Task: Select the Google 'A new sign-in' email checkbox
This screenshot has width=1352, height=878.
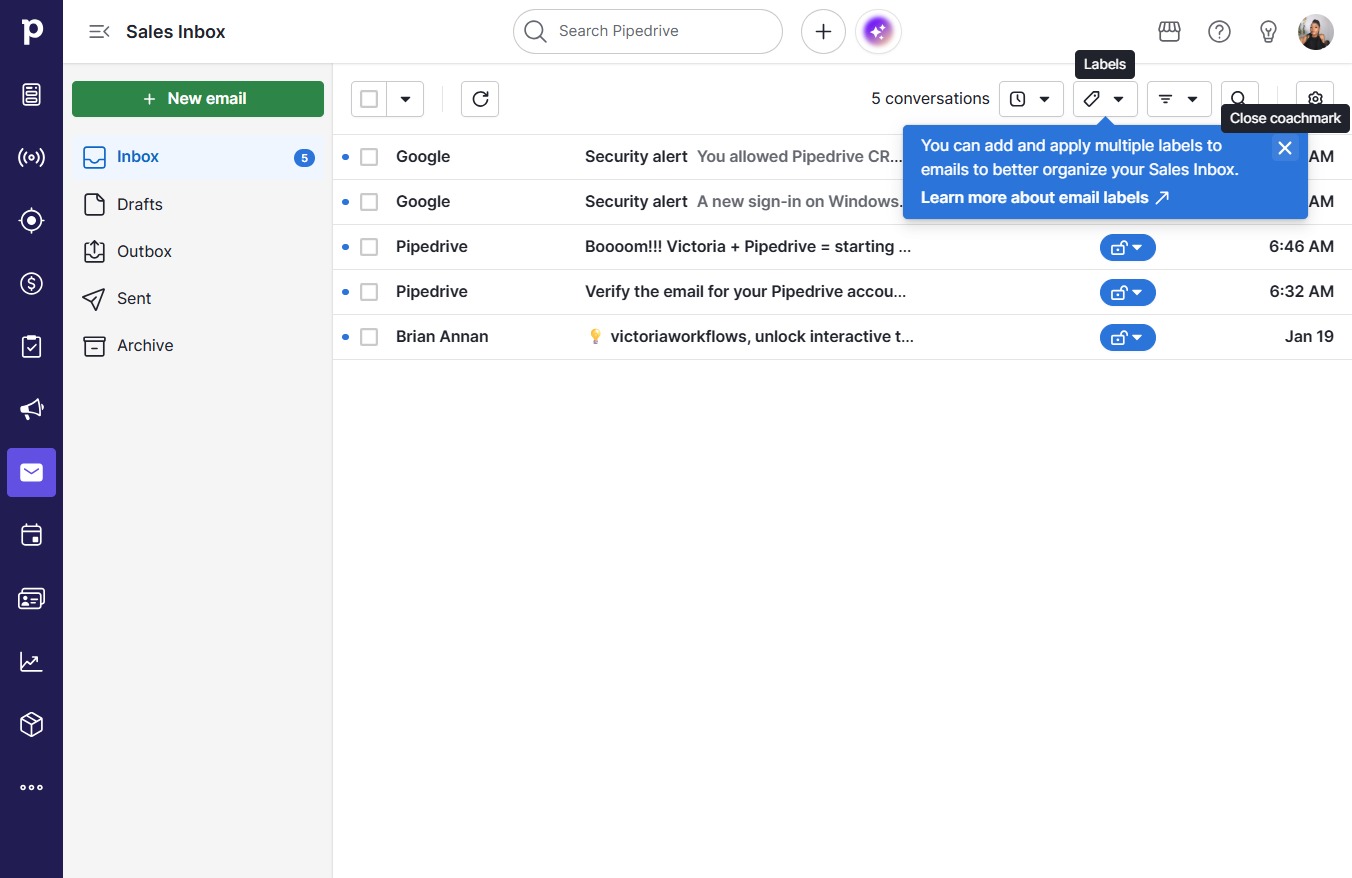Action: tap(369, 202)
